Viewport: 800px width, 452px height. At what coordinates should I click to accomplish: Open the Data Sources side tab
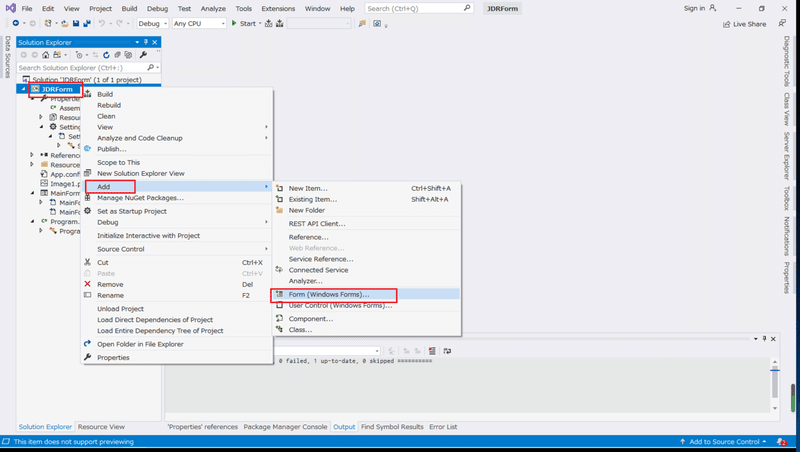point(8,57)
